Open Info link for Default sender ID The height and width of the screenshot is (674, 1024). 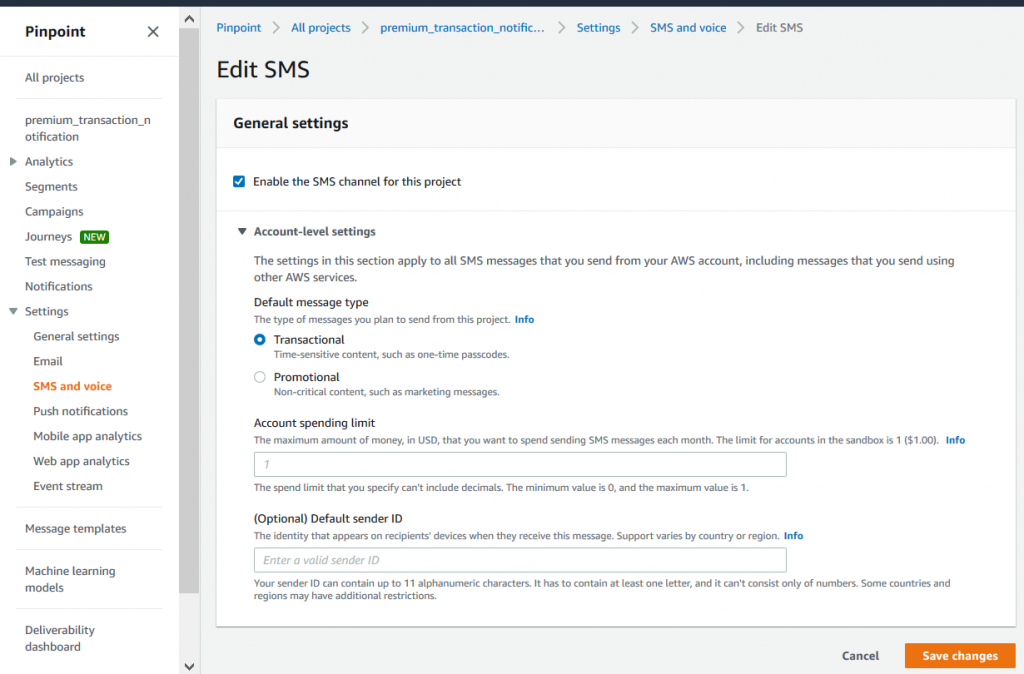coord(793,536)
